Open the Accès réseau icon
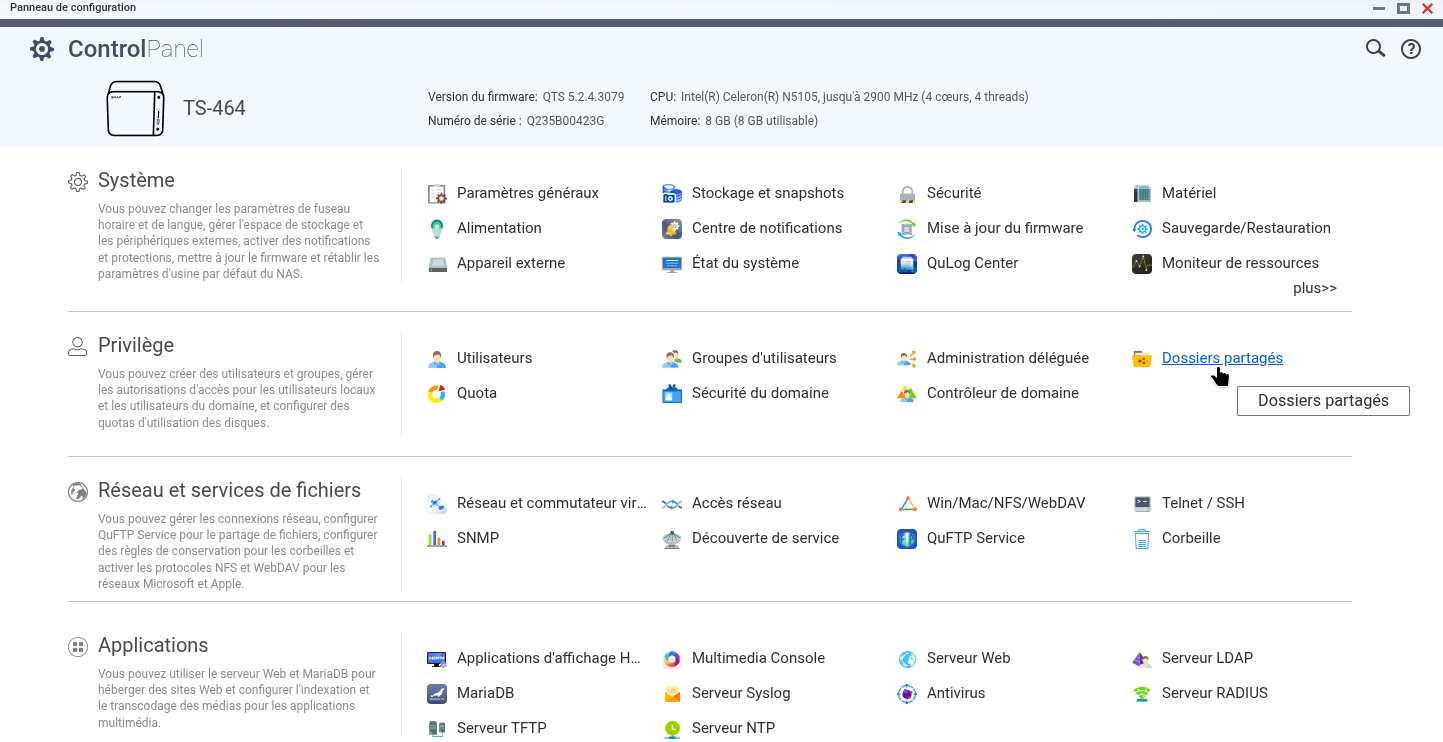Screen dimensions: 1443x742 (672, 503)
